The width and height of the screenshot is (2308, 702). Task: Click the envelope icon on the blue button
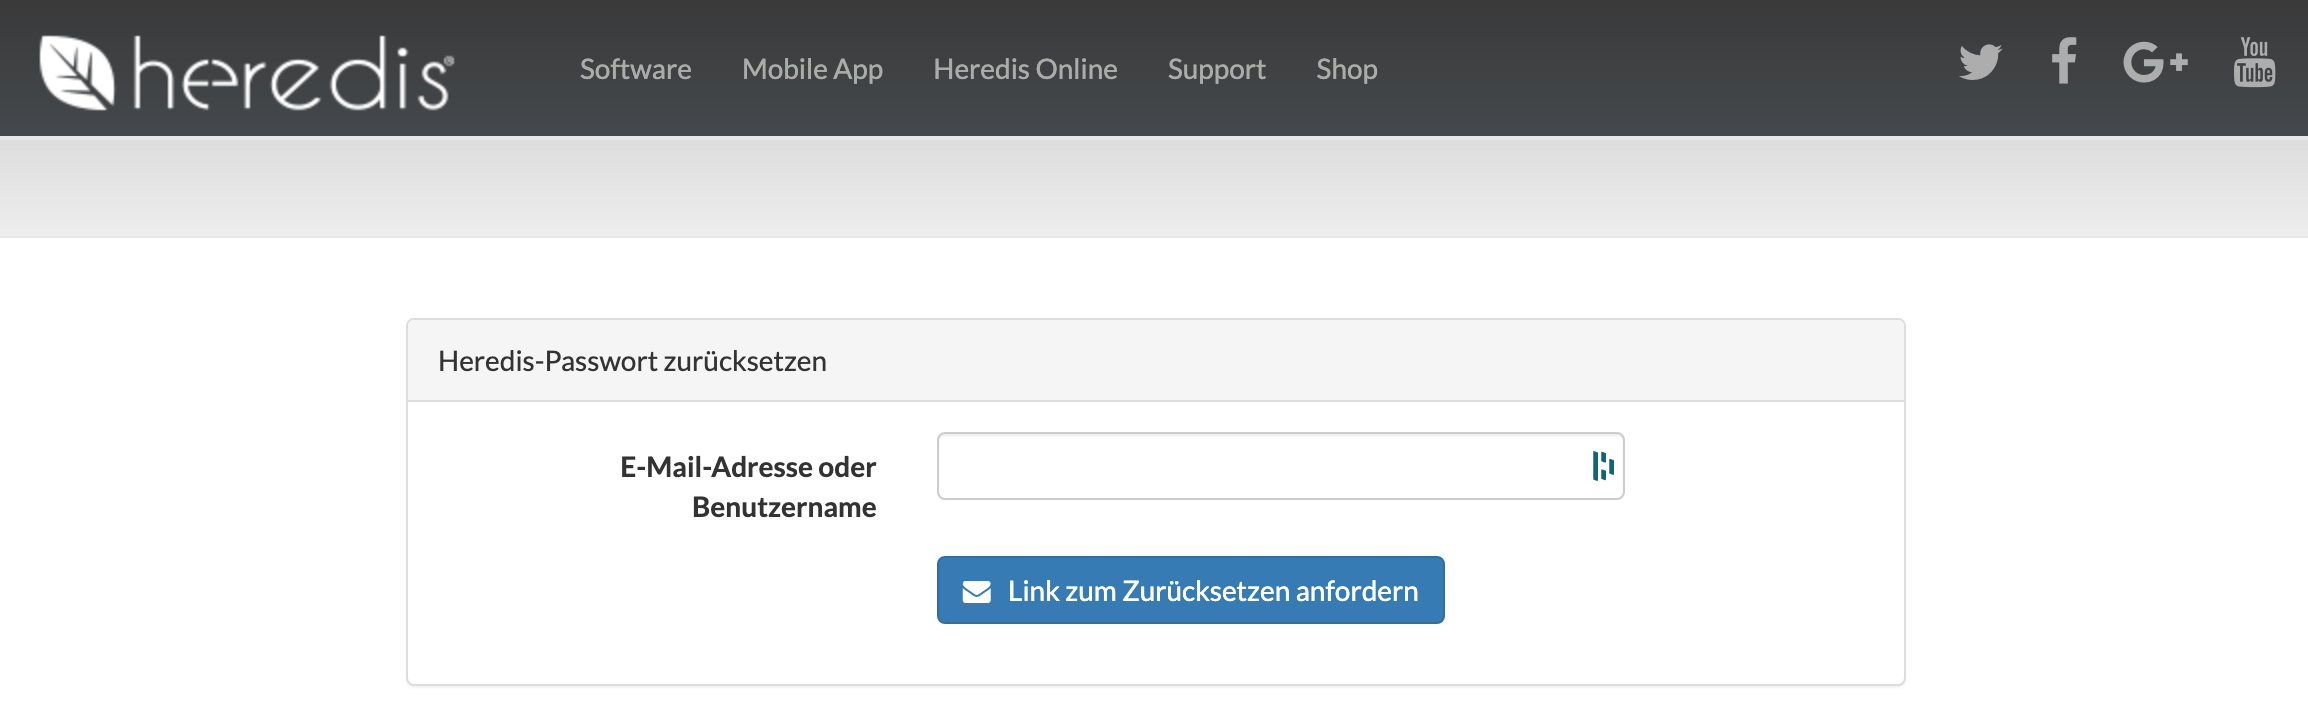tap(977, 592)
